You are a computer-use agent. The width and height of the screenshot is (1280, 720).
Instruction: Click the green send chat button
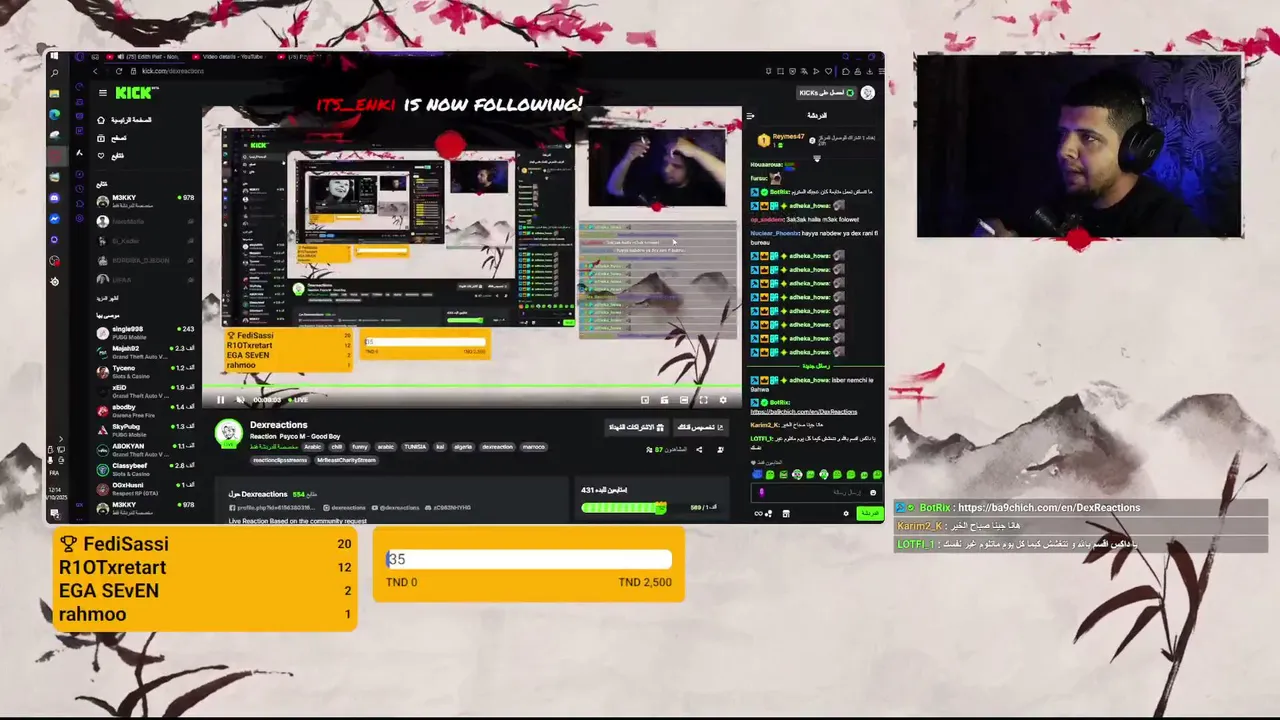[870, 513]
